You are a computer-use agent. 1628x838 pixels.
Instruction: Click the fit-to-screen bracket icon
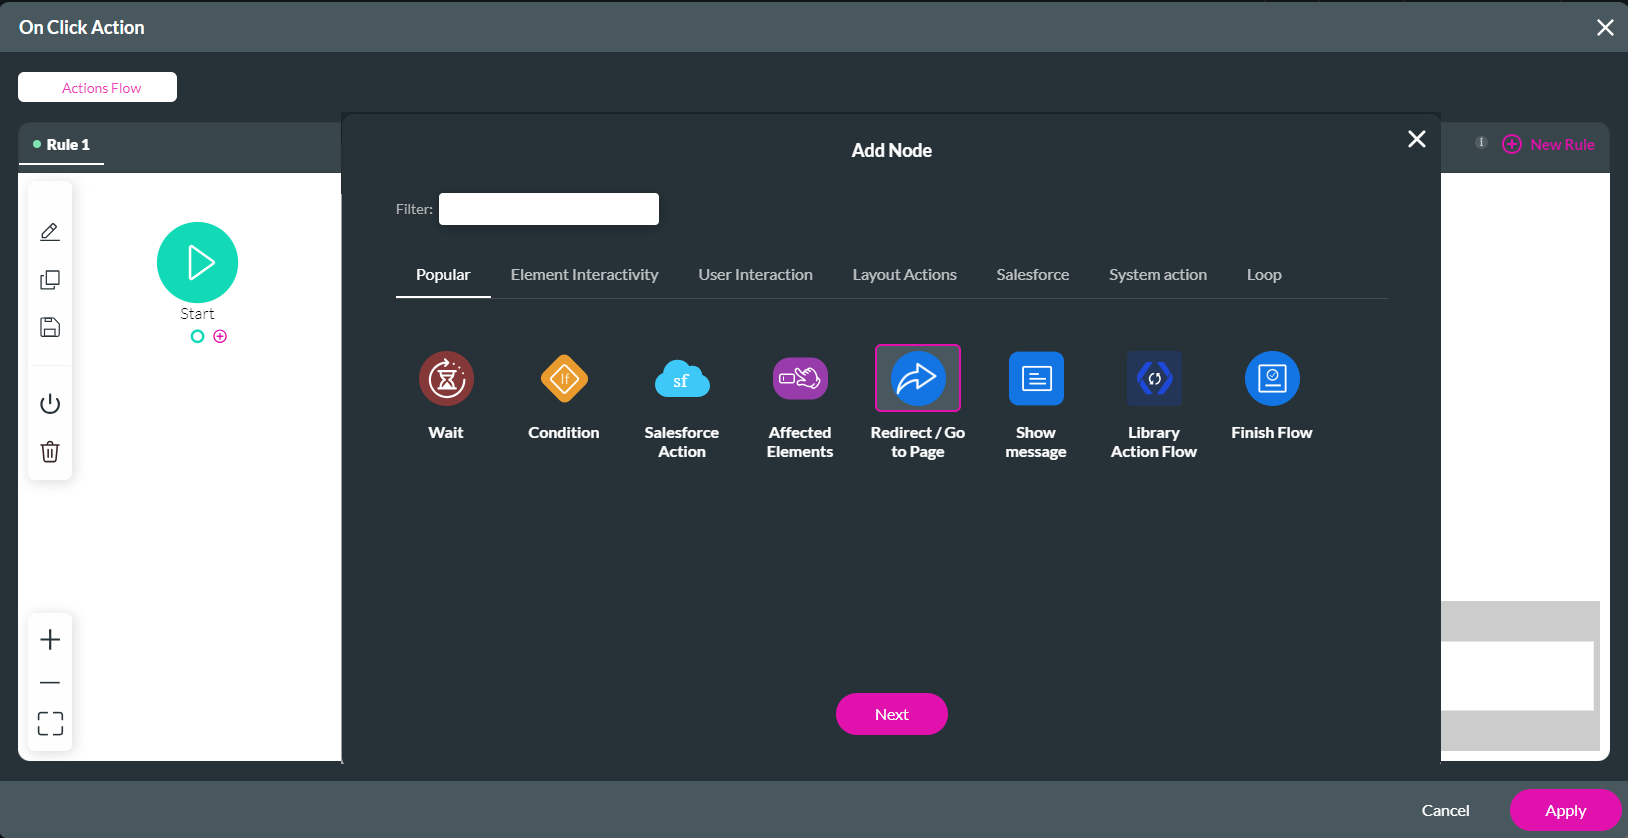(50, 724)
